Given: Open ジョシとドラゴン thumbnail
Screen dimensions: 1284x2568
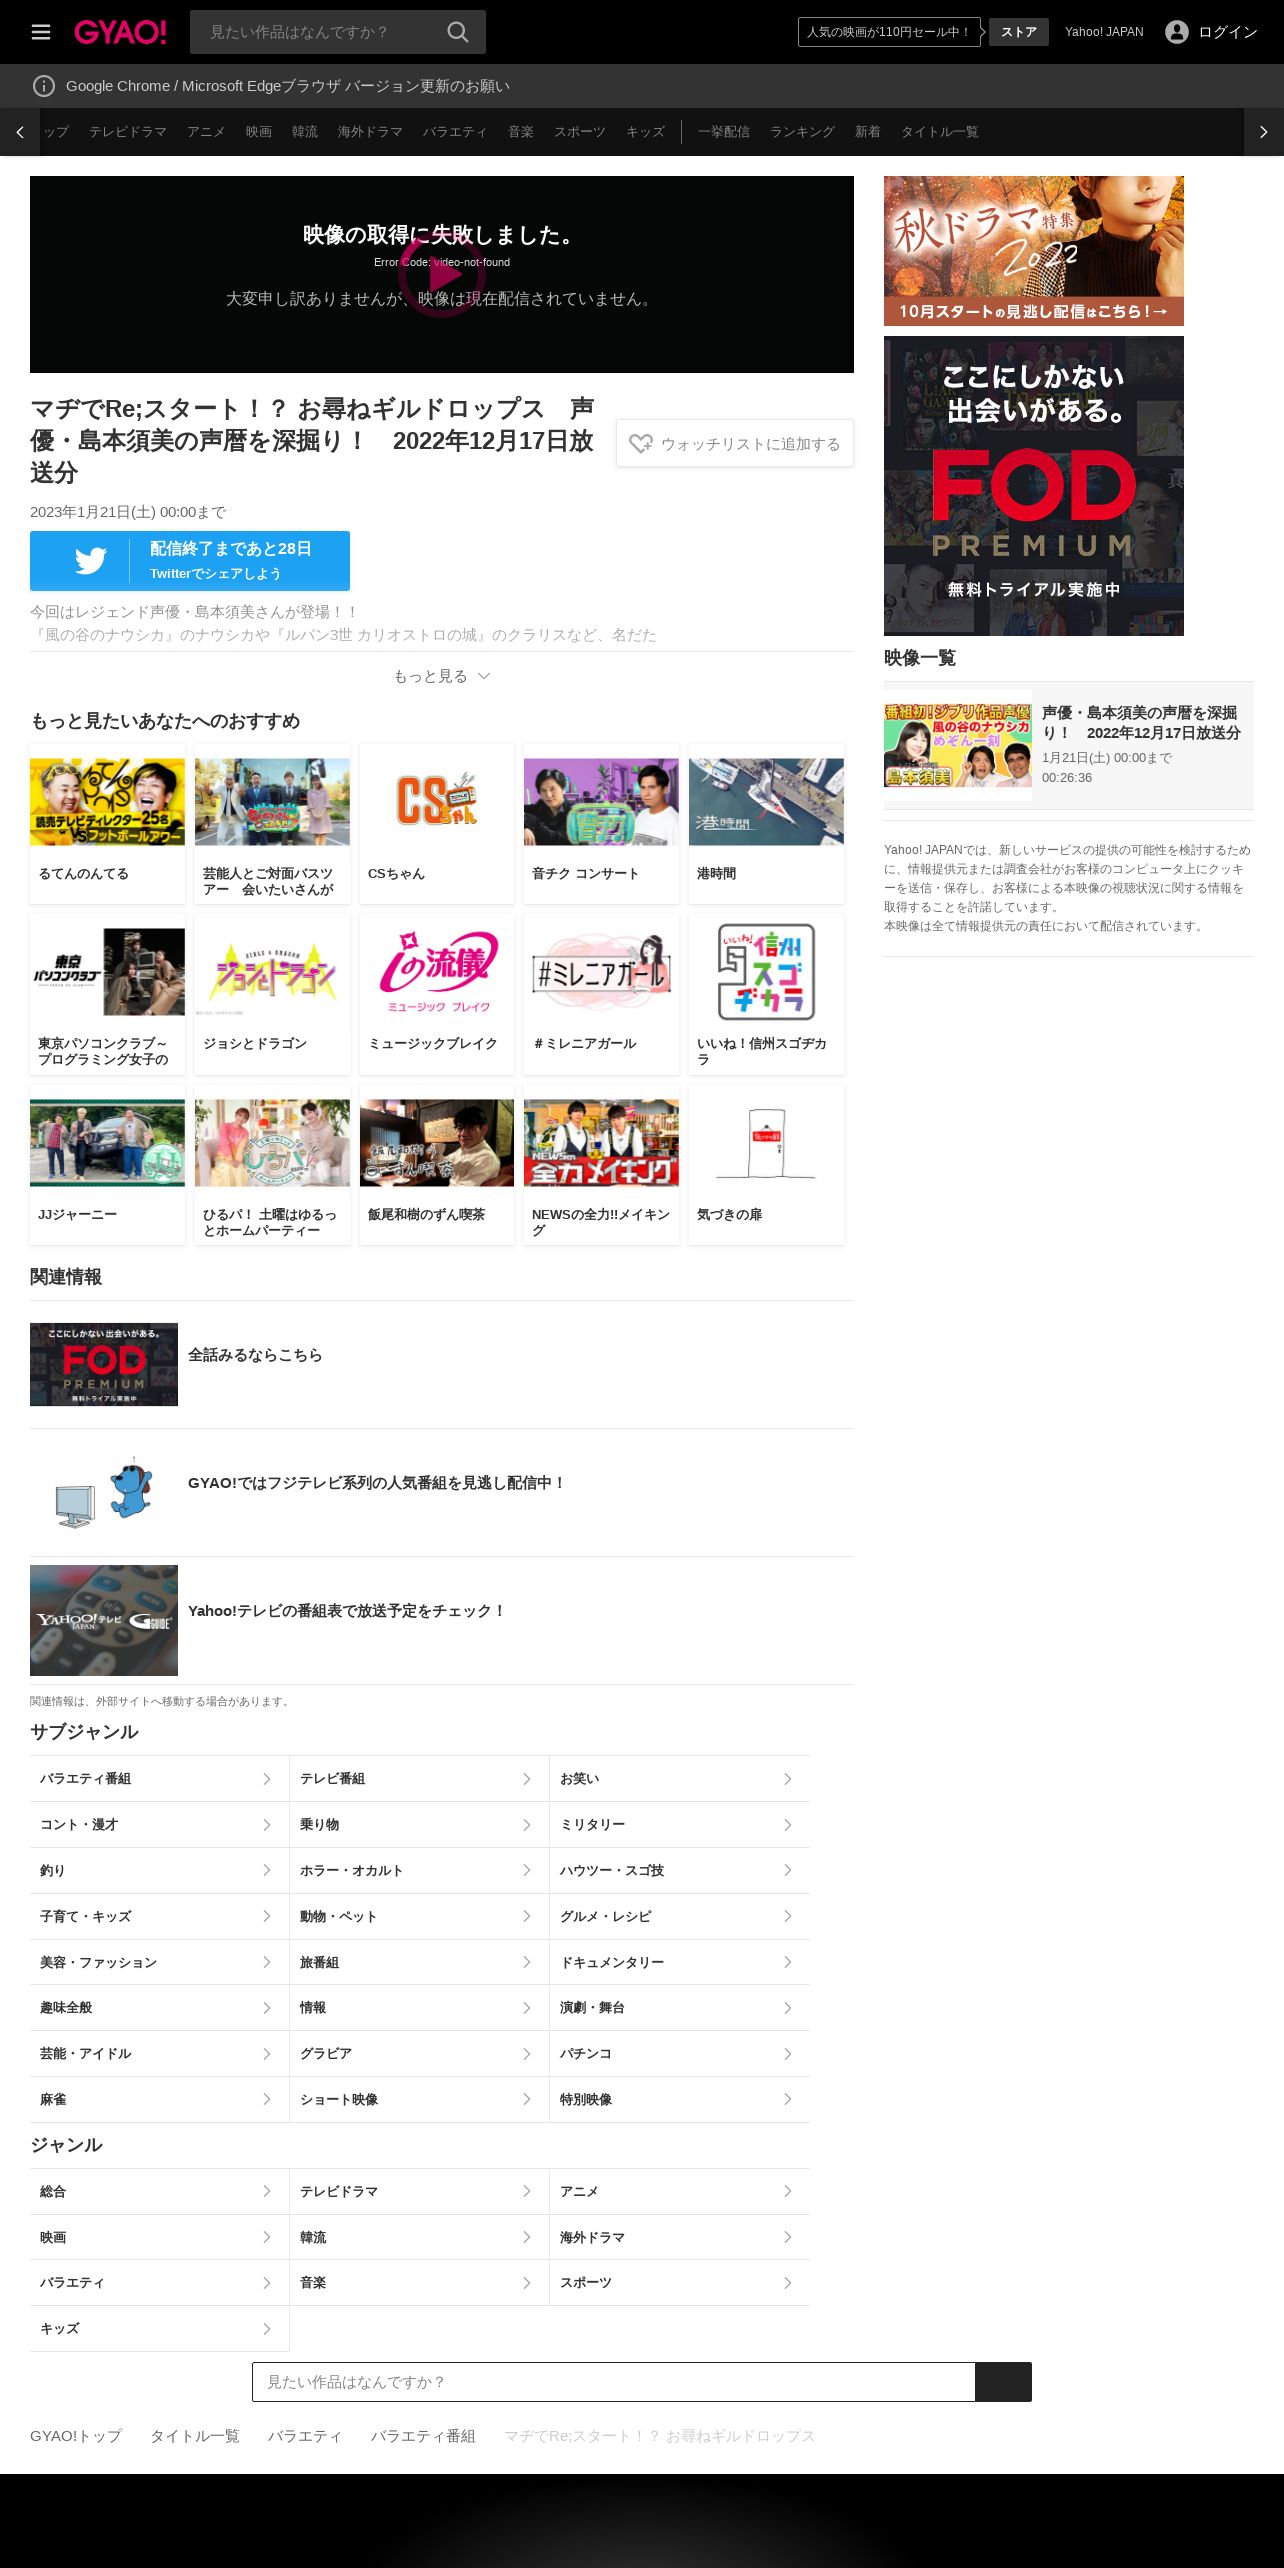Looking at the screenshot, I should coord(272,972).
